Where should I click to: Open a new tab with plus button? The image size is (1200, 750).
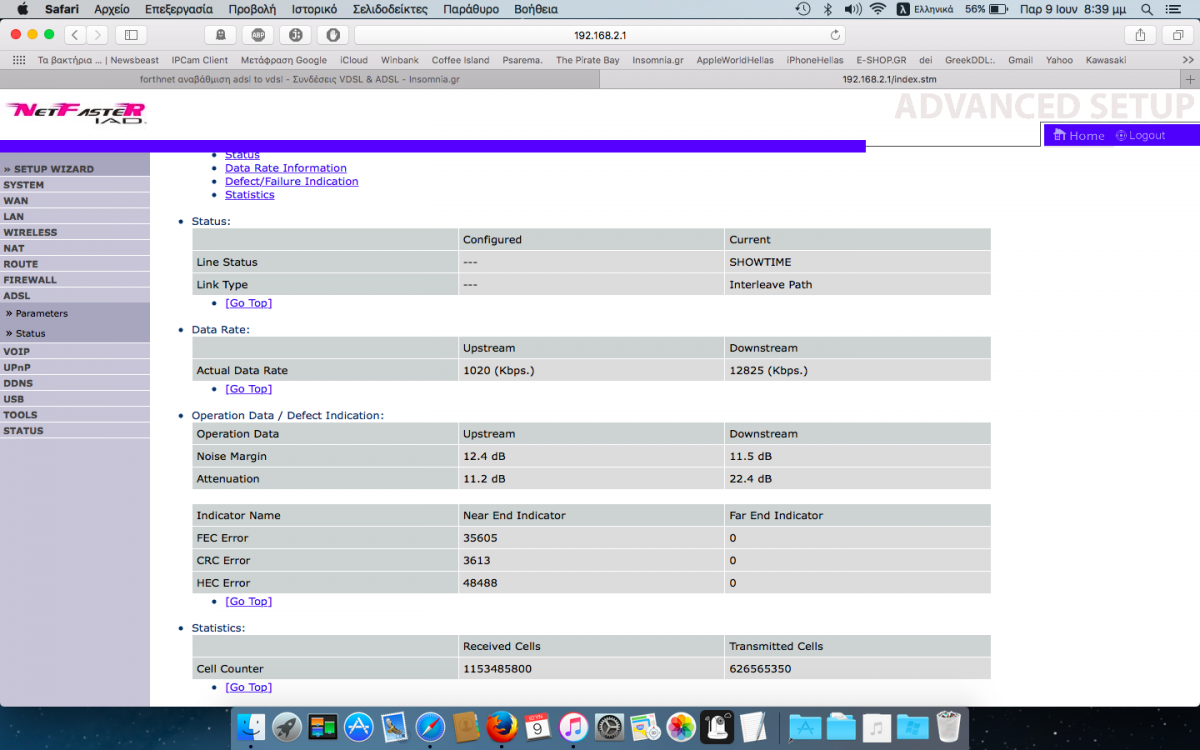1190,79
